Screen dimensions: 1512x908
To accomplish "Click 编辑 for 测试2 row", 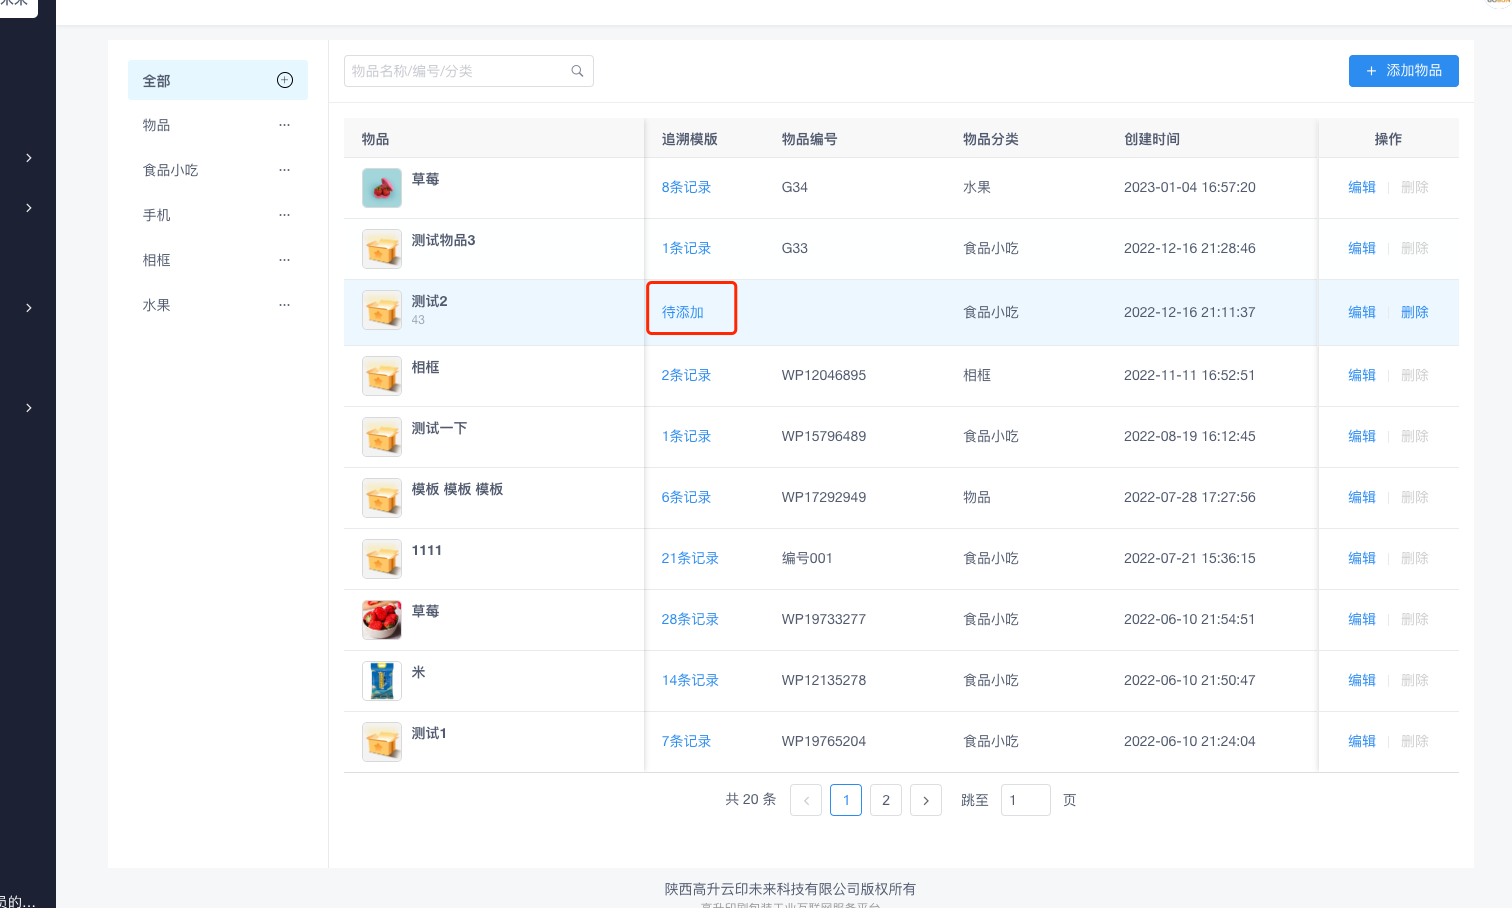I will point(1362,312).
